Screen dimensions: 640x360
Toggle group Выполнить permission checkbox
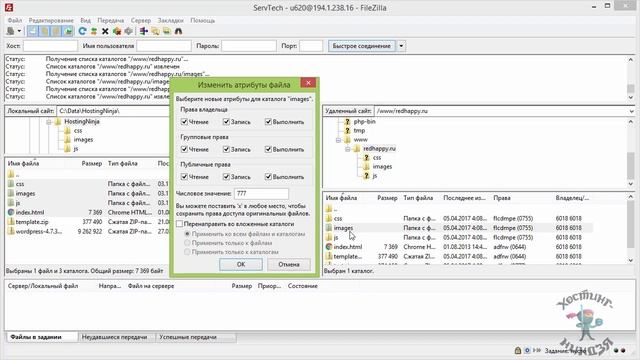coord(268,149)
